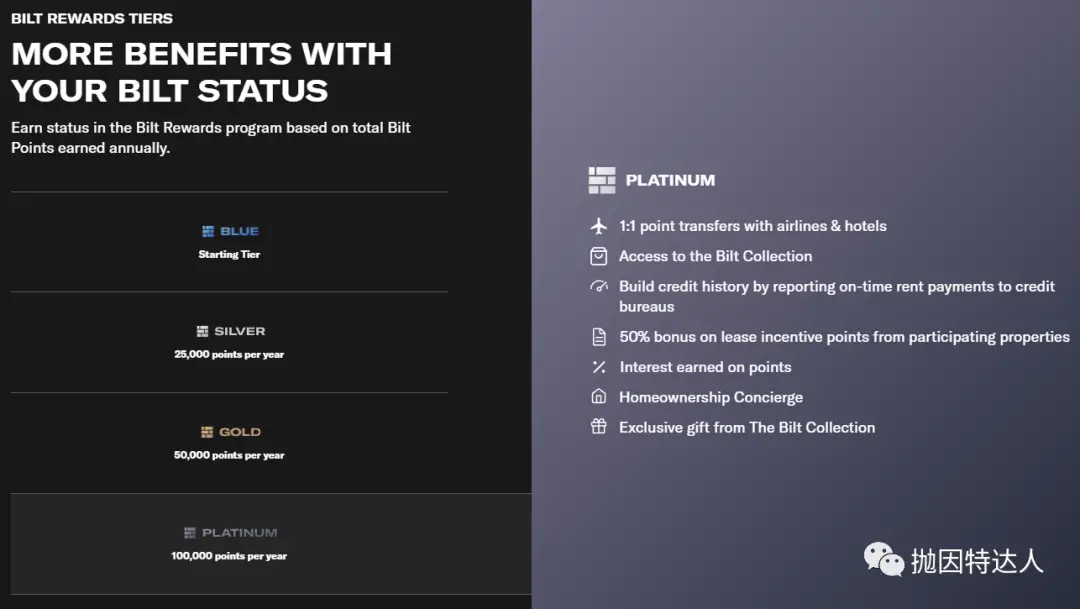Select the Blue starting tier tab
Image resolution: width=1080 pixels, height=609 pixels.
229,242
